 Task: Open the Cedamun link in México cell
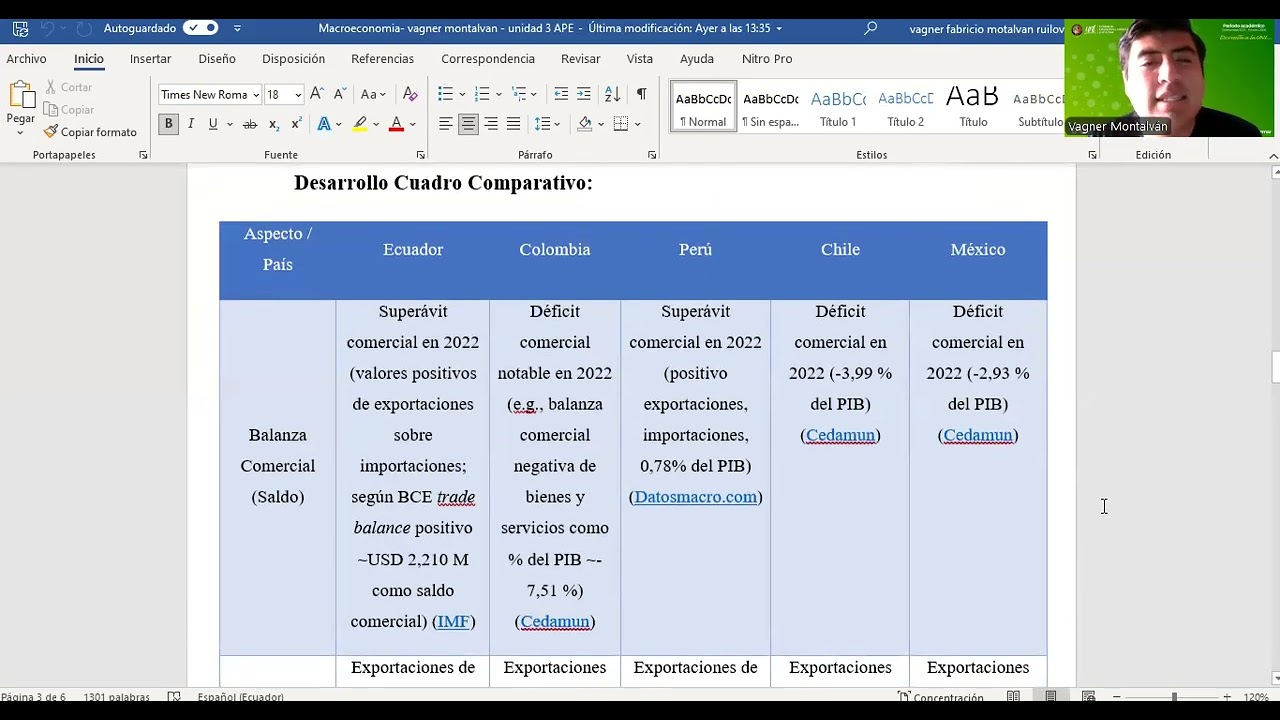pos(978,435)
